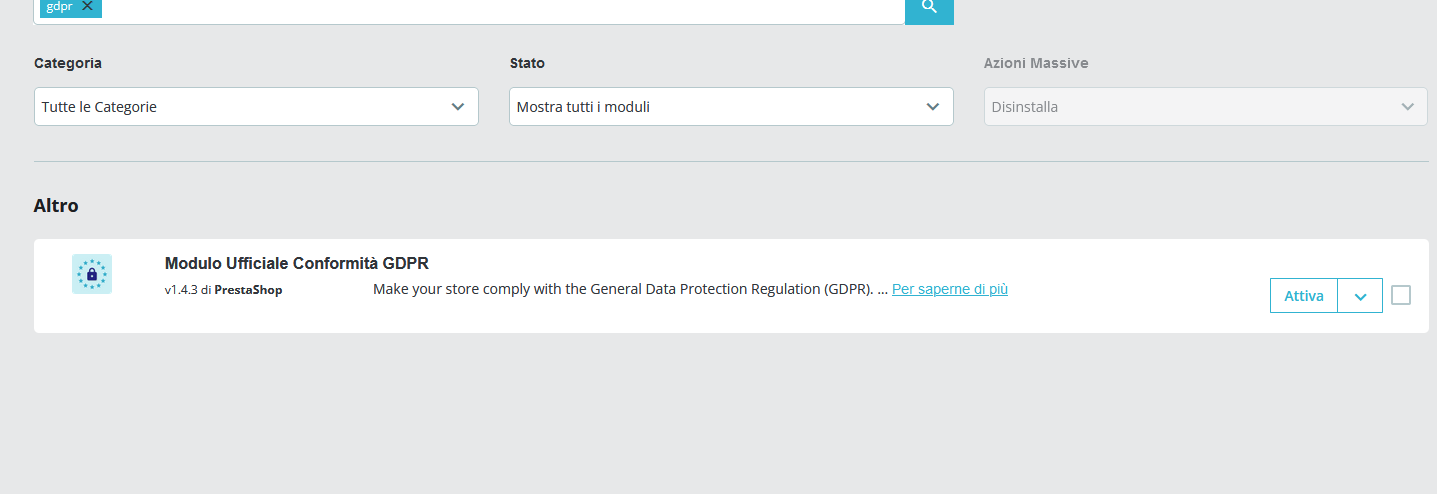Screen dimensions: 1437x494
Task: Click the Azioni Massive label
Action: pyautogui.click(x=1035, y=63)
